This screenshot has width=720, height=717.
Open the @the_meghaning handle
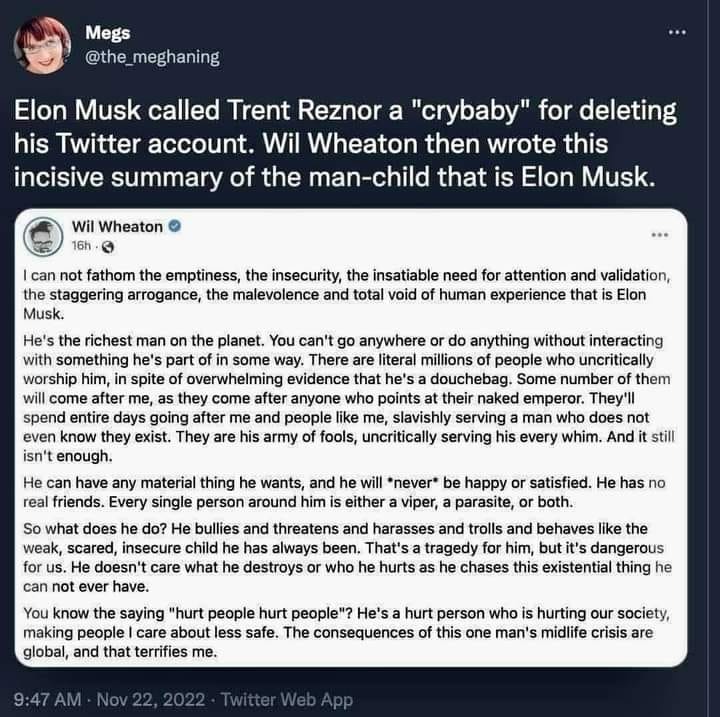(152, 57)
